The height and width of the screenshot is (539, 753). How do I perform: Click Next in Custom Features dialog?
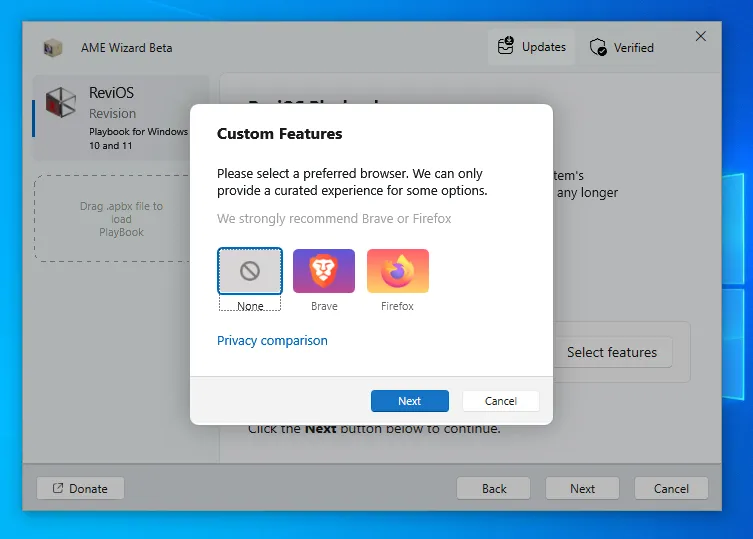(410, 401)
